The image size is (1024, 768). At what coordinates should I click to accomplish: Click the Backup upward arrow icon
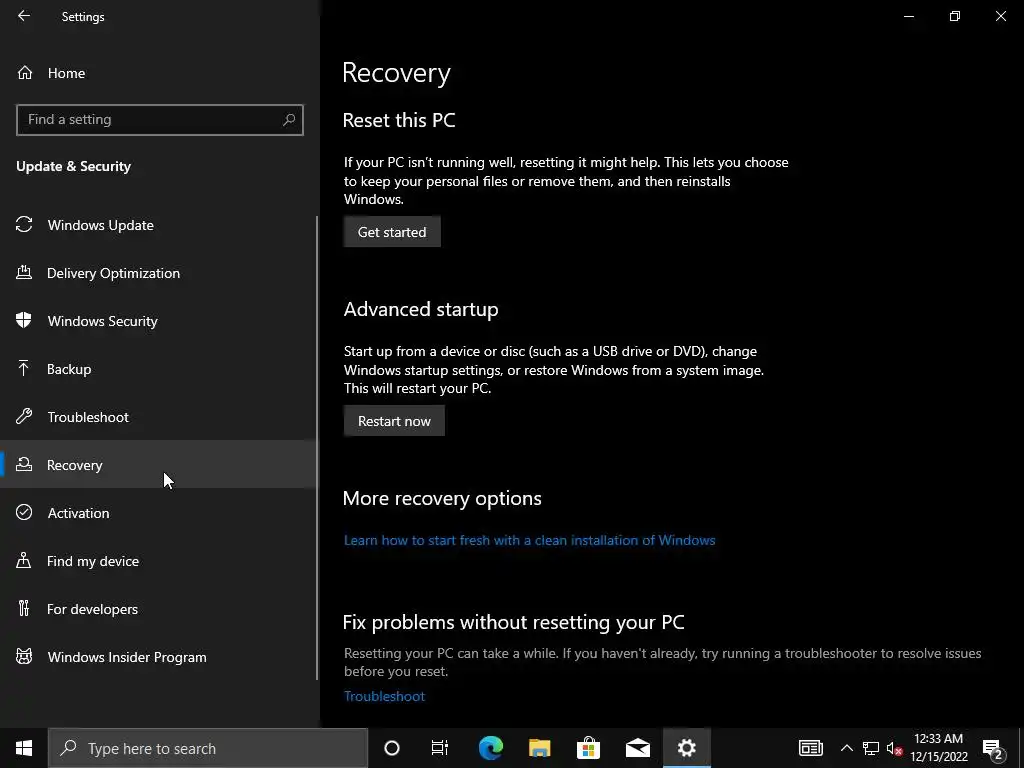24,368
